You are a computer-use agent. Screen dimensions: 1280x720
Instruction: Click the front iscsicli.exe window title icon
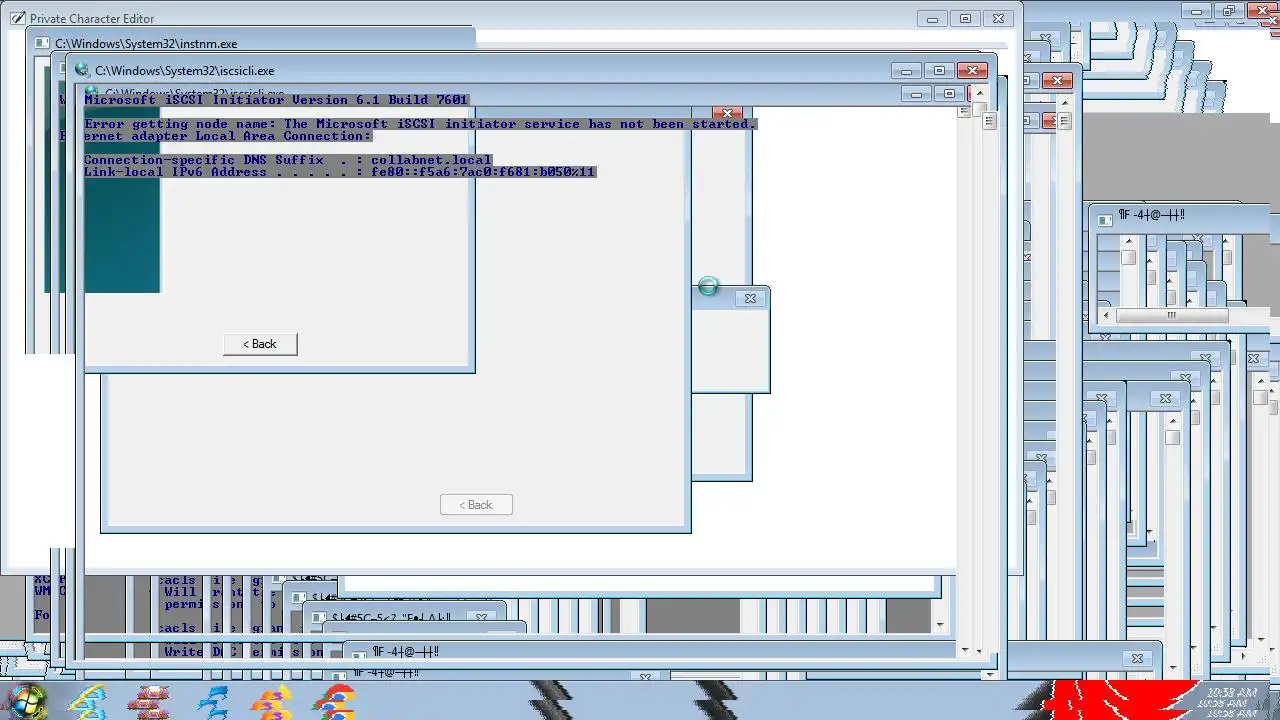[82, 70]
